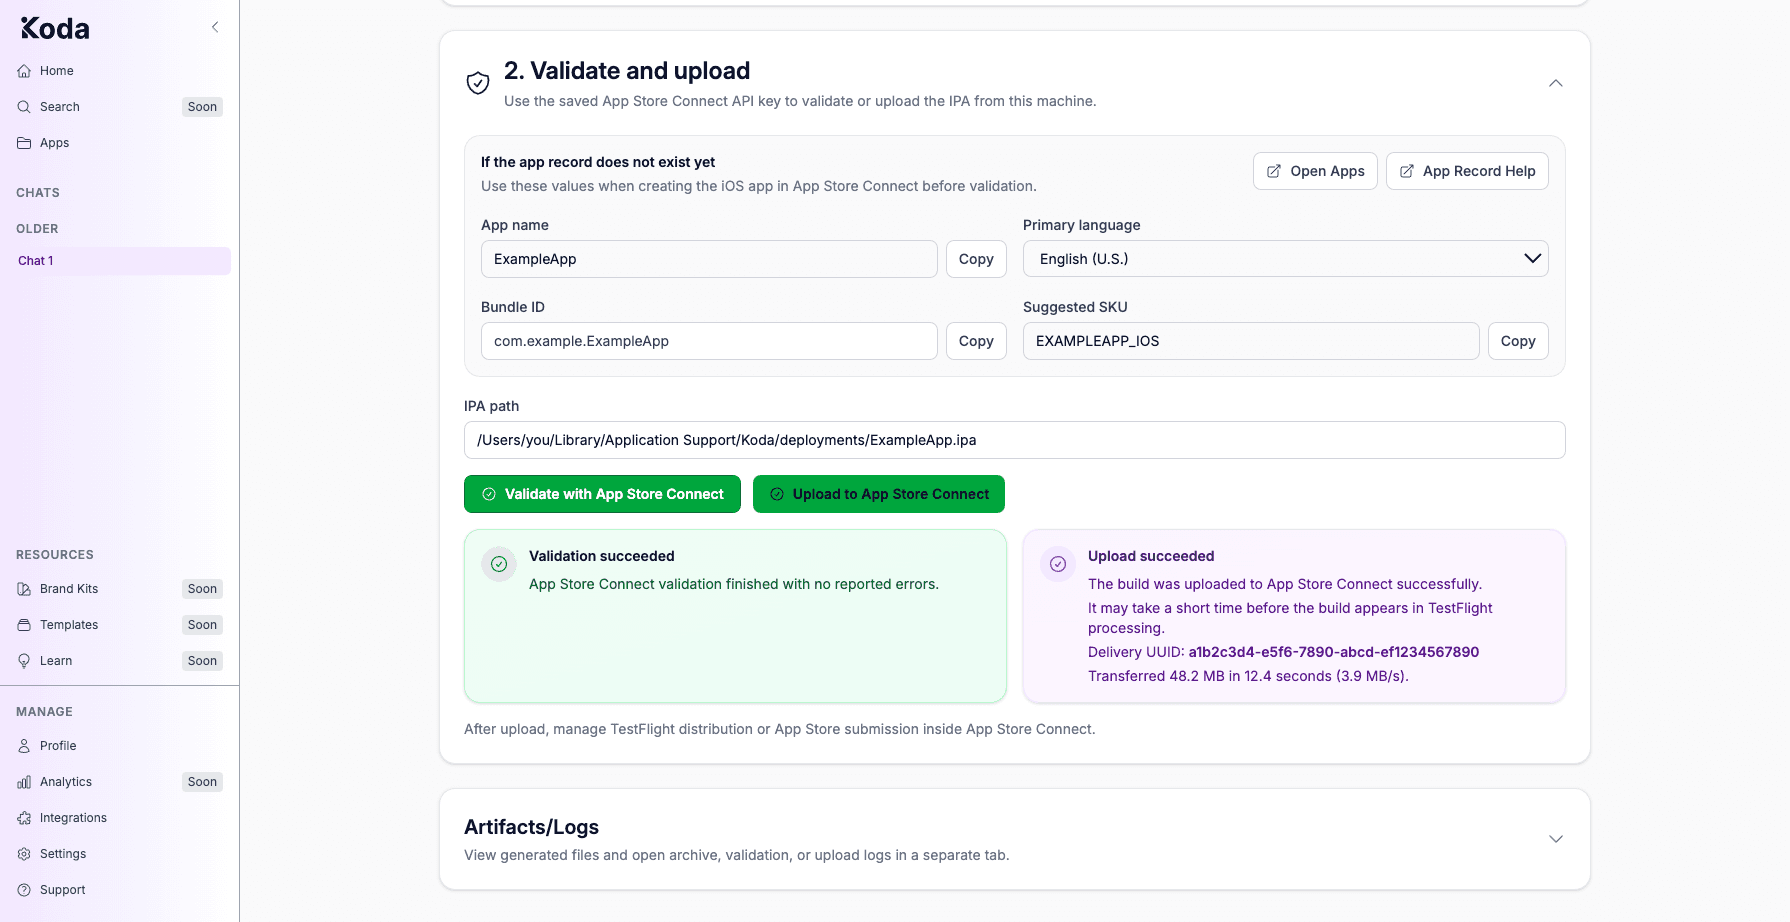Collapse the sidebar with the chevron arrow

(215, 27)
